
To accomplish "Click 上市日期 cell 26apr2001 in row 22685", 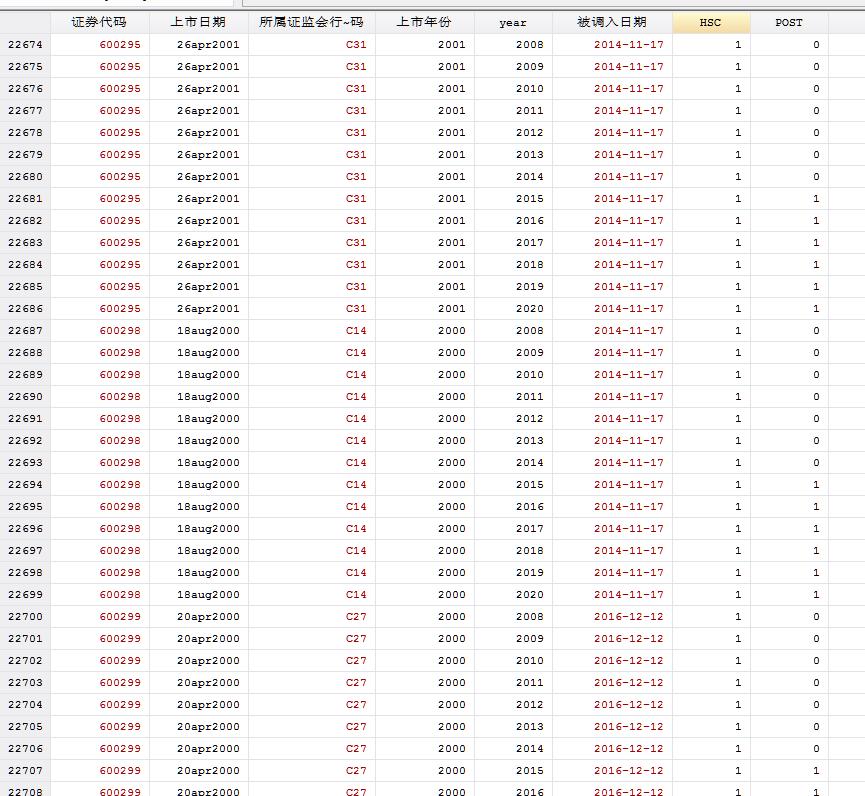I will (x=199, y=287).
